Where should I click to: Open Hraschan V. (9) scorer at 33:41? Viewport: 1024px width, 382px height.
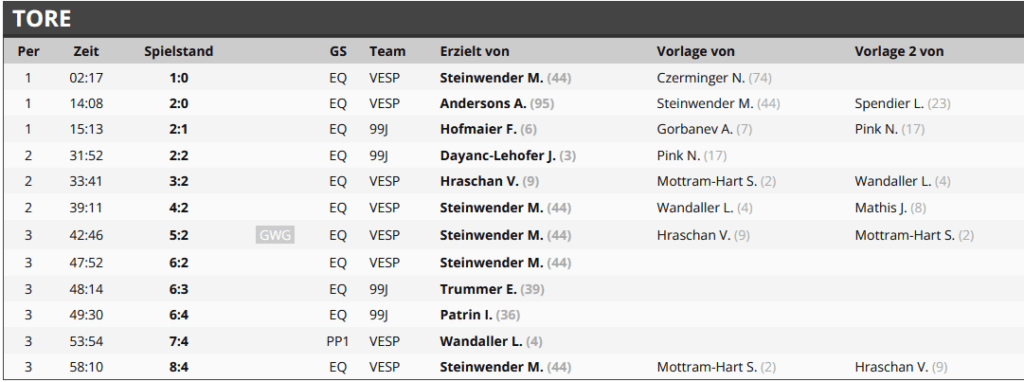[x=489, y=181]
